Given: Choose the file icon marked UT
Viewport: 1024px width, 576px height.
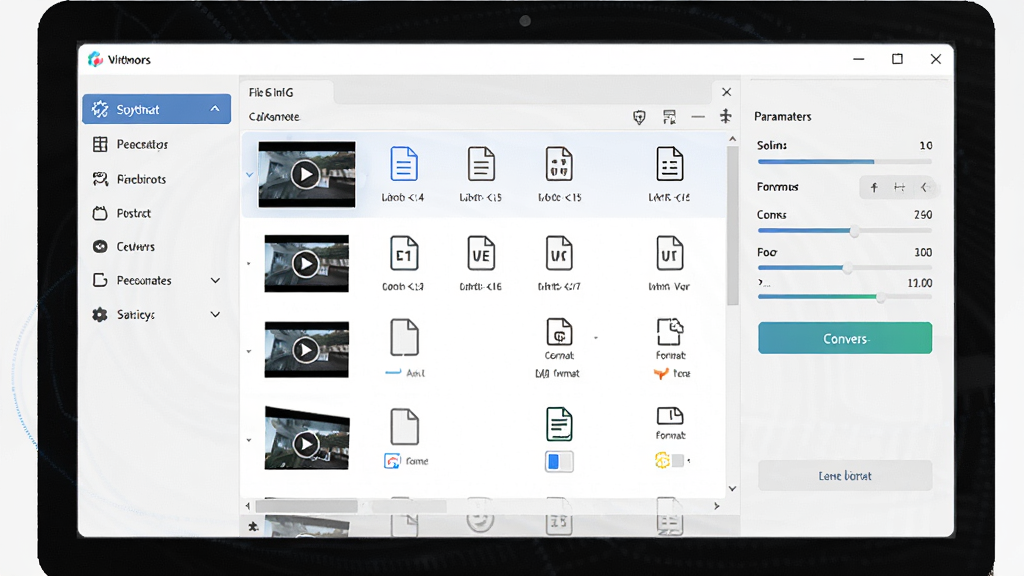Looking at the screenshot, I should [669, 253].
